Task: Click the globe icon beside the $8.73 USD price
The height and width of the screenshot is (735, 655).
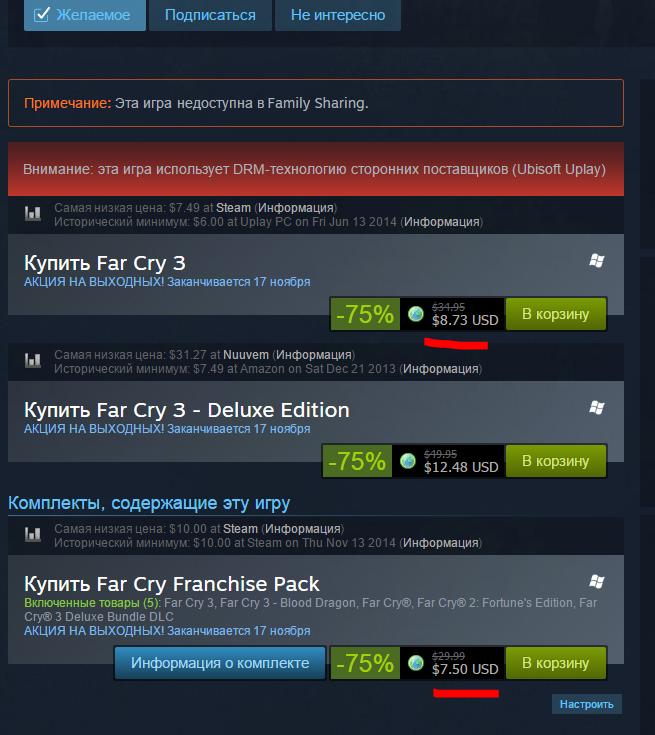Action: pos(415,314)
